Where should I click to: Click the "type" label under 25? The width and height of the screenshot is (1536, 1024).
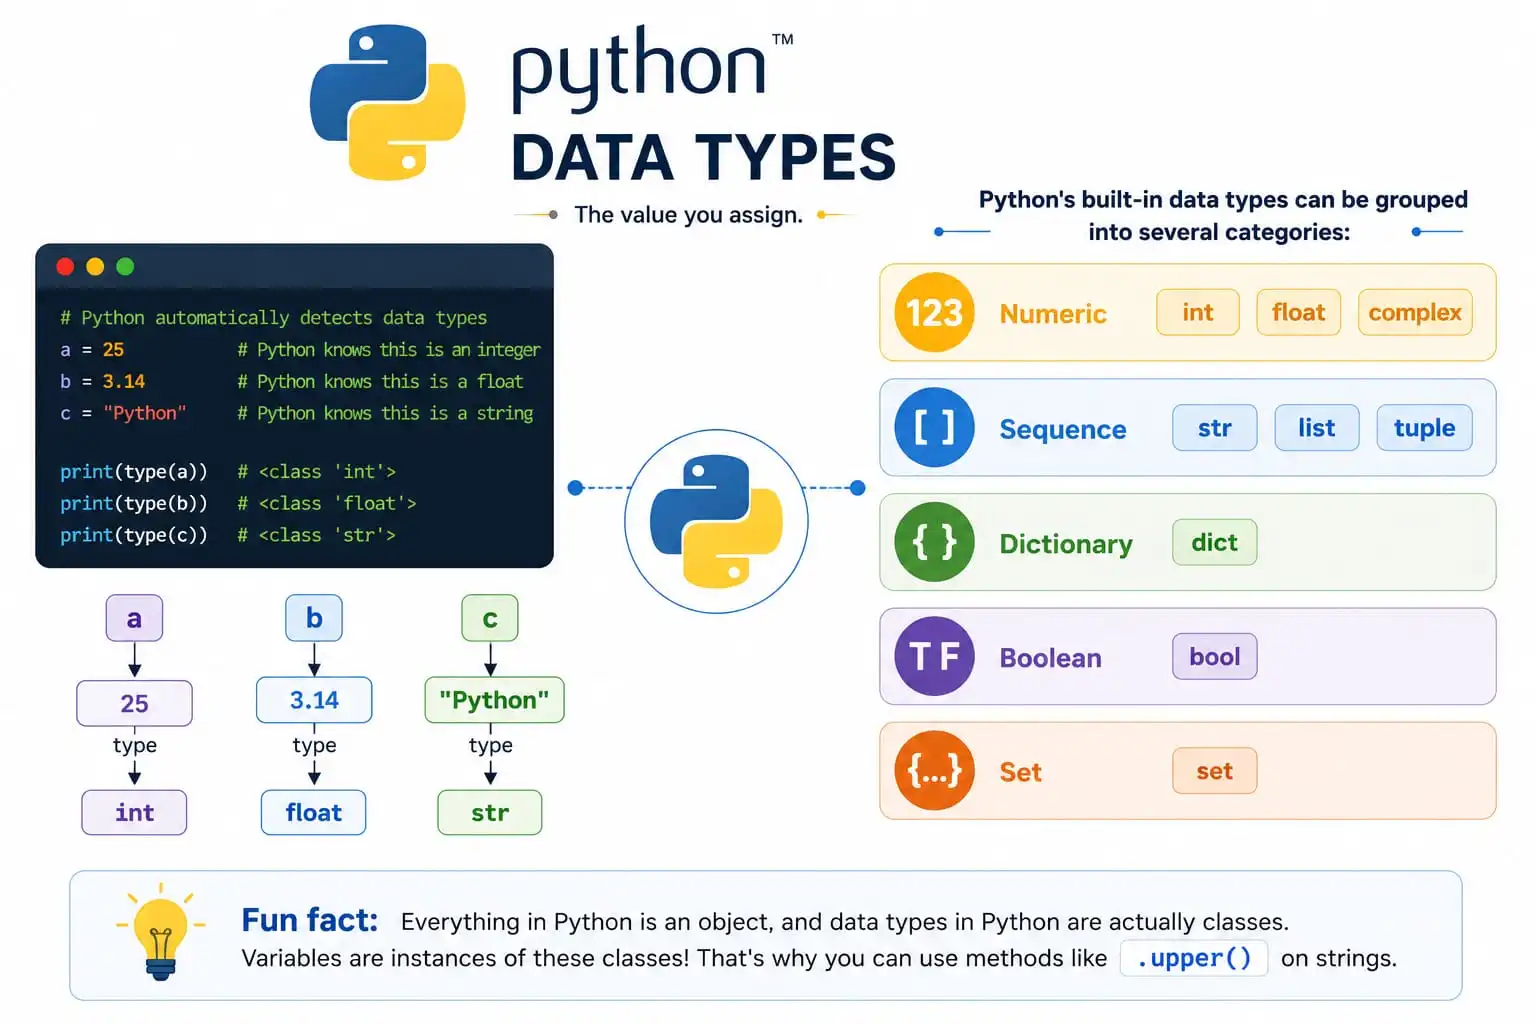[x=134, y=745]
